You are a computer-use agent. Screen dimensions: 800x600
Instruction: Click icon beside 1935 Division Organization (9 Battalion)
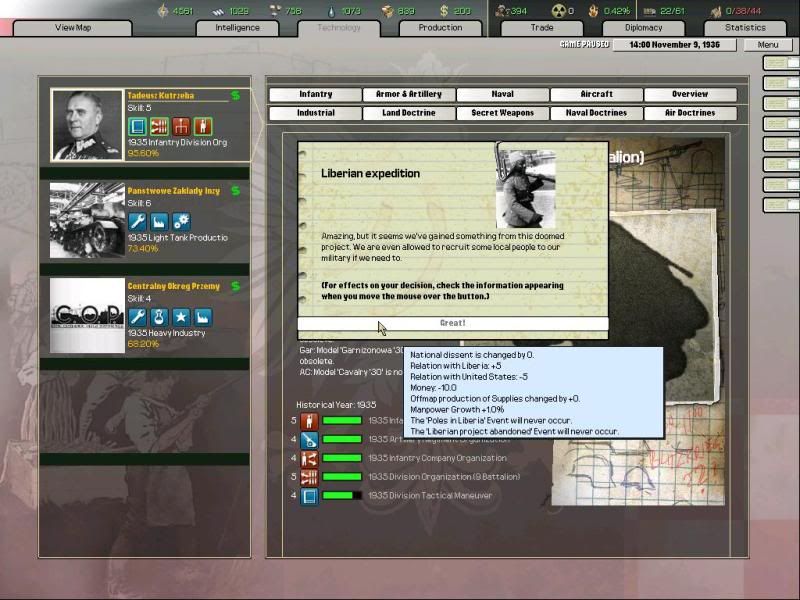point(309,477)
